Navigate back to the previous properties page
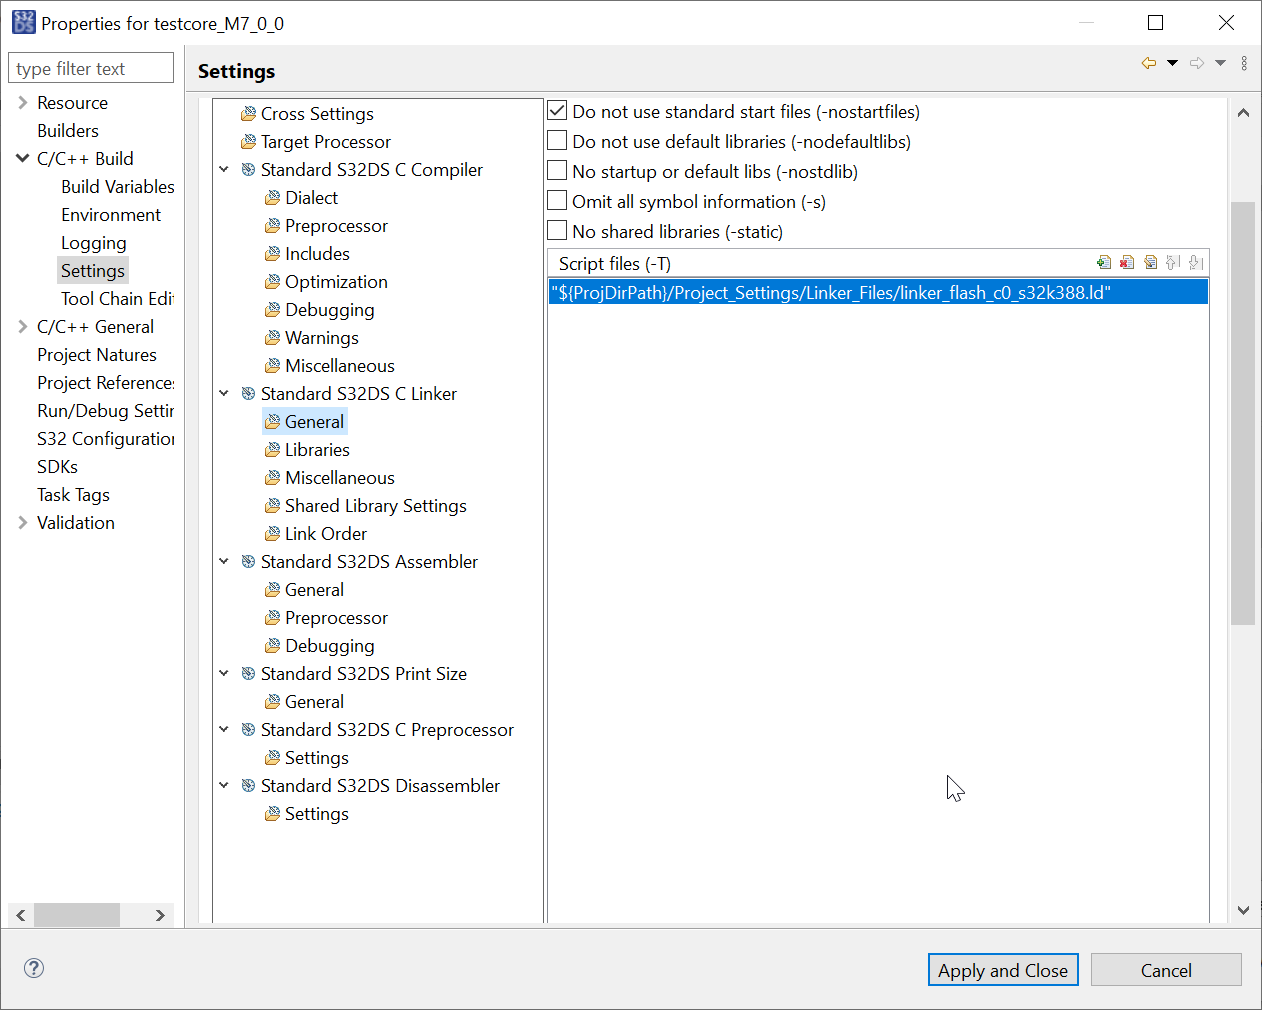This screenshot has width=1262, height=1010. (1148, 63)
